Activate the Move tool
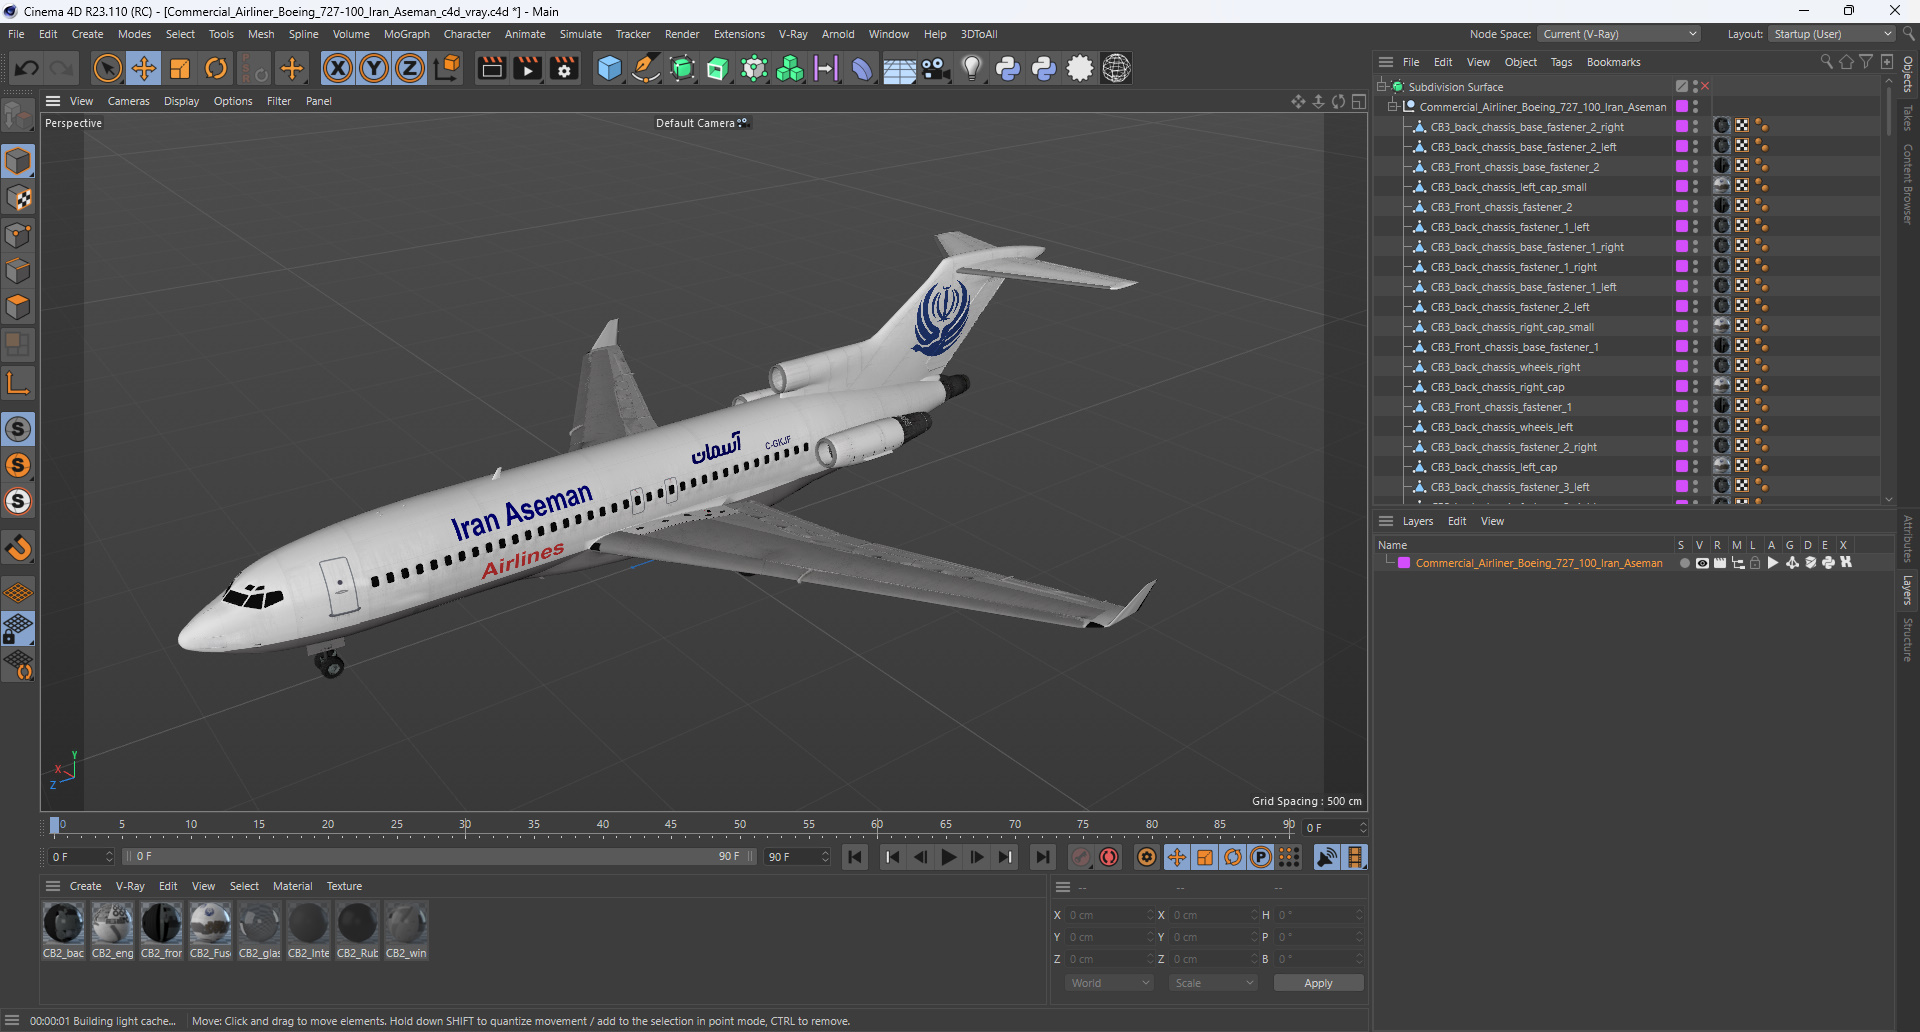 [144, 68]
